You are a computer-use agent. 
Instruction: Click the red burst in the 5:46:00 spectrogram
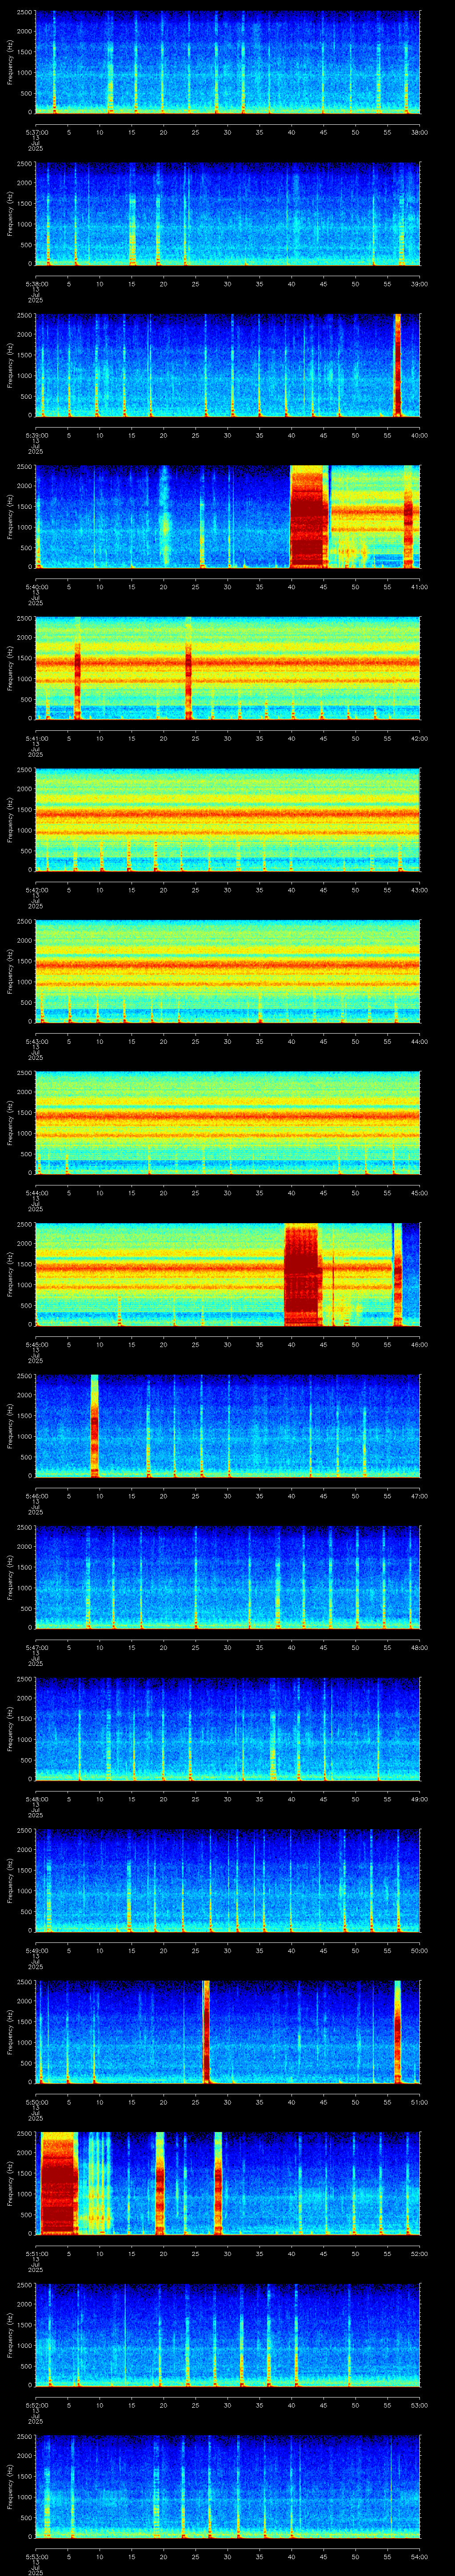coord(95,1425)
